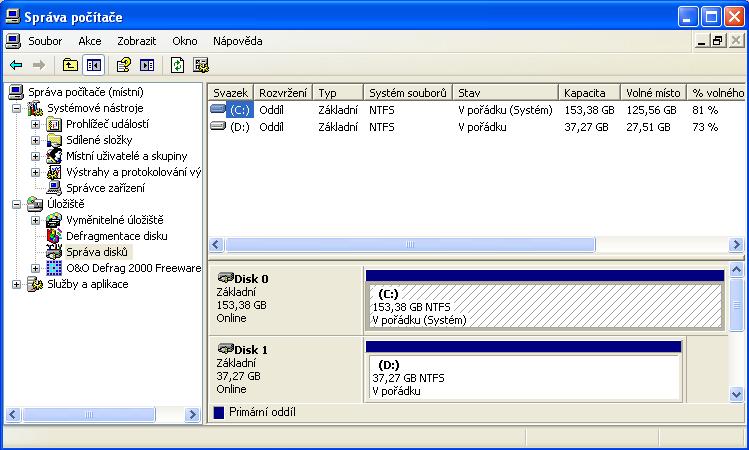
Task: Expand the O&O Defrag 2000 Freeware node
Action: (35, 268)
